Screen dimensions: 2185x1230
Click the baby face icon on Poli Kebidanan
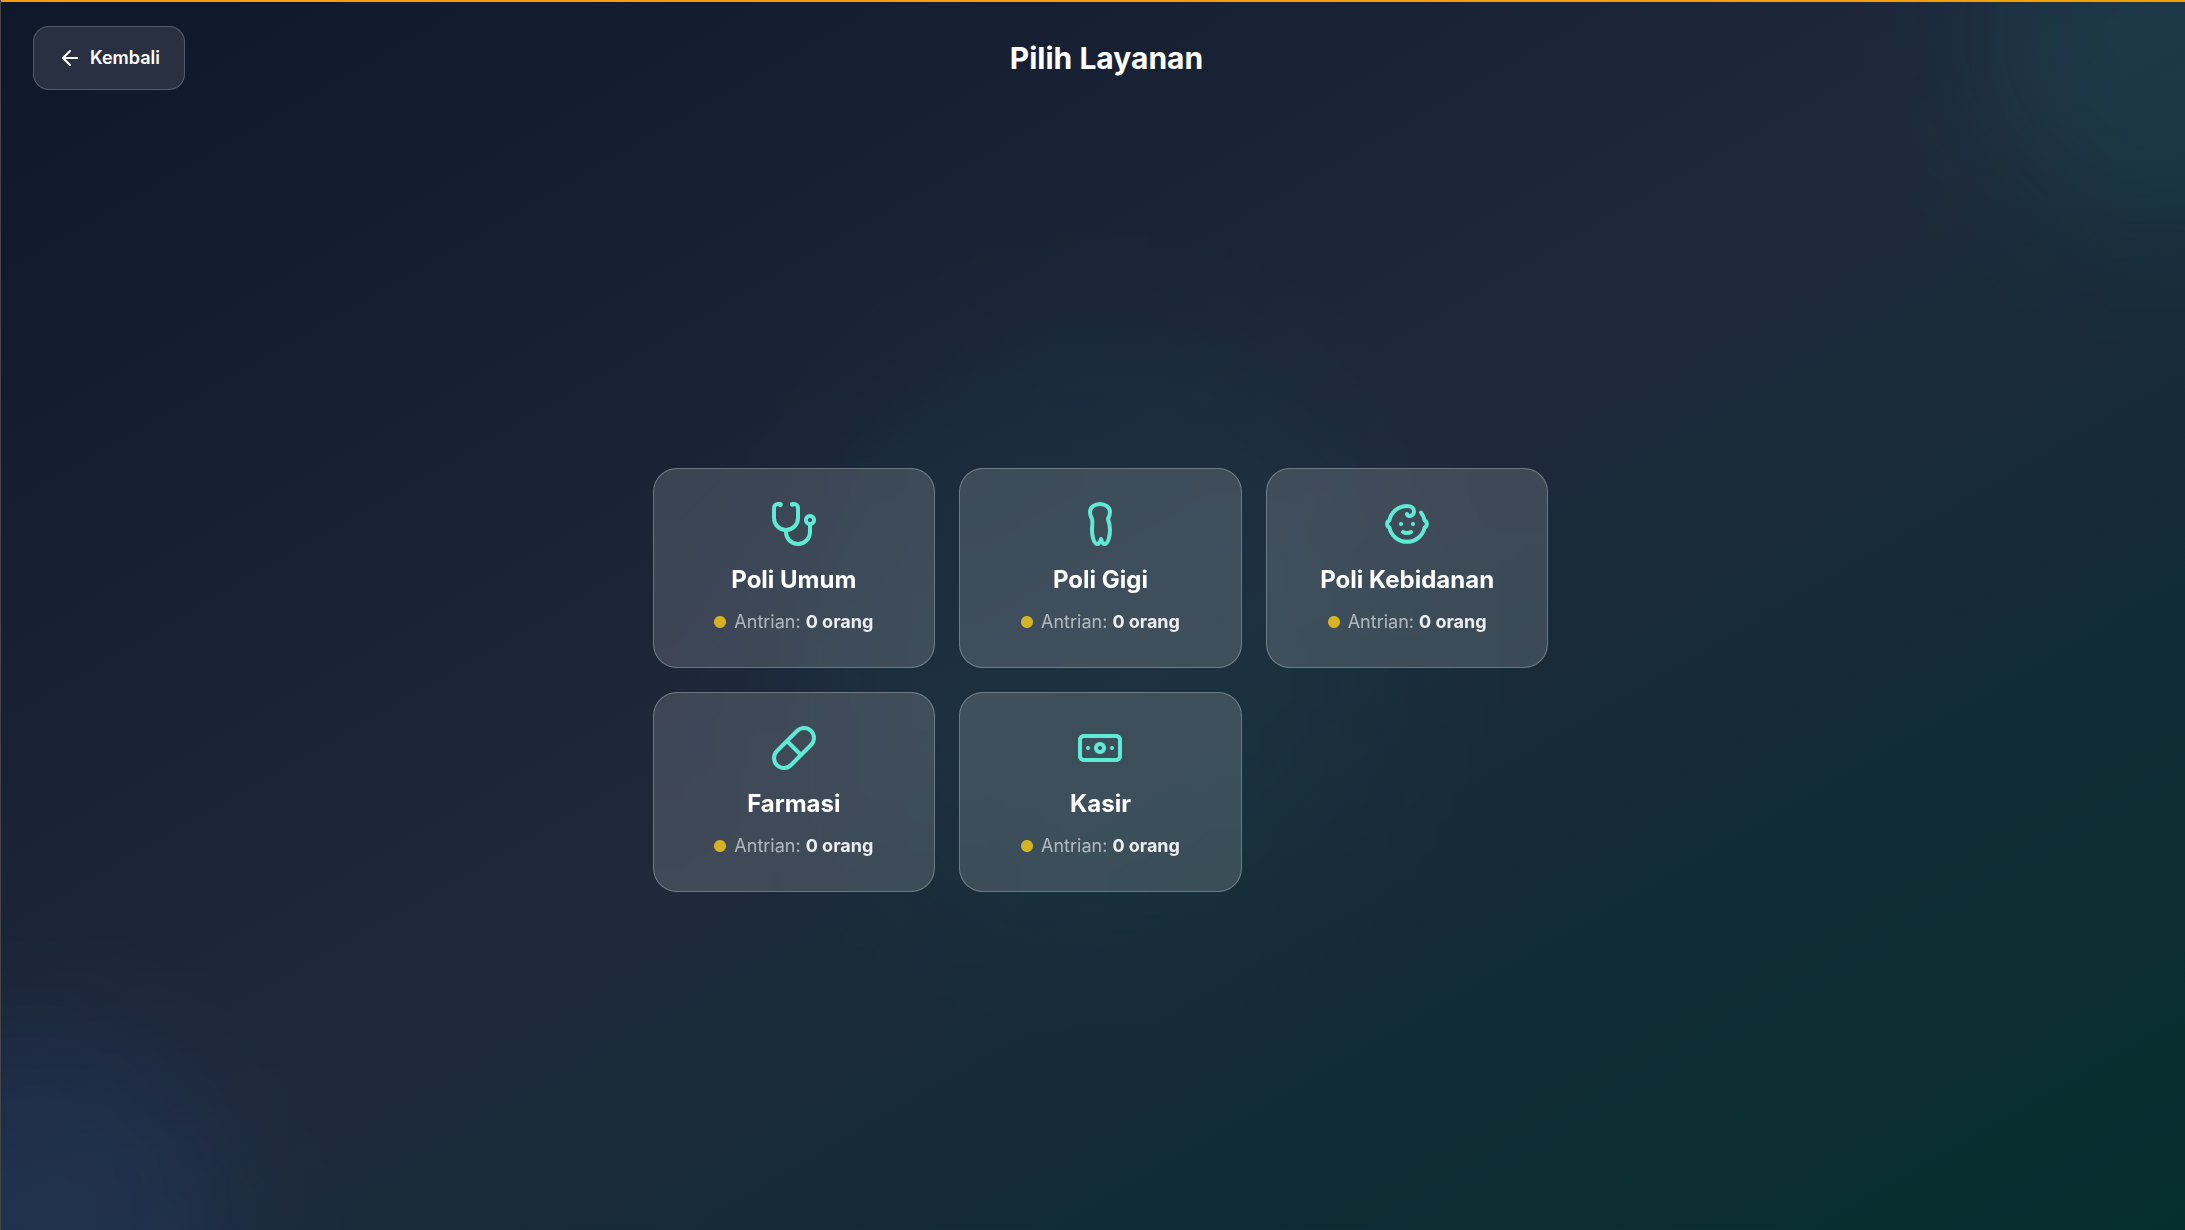[x=1406, y=522]
